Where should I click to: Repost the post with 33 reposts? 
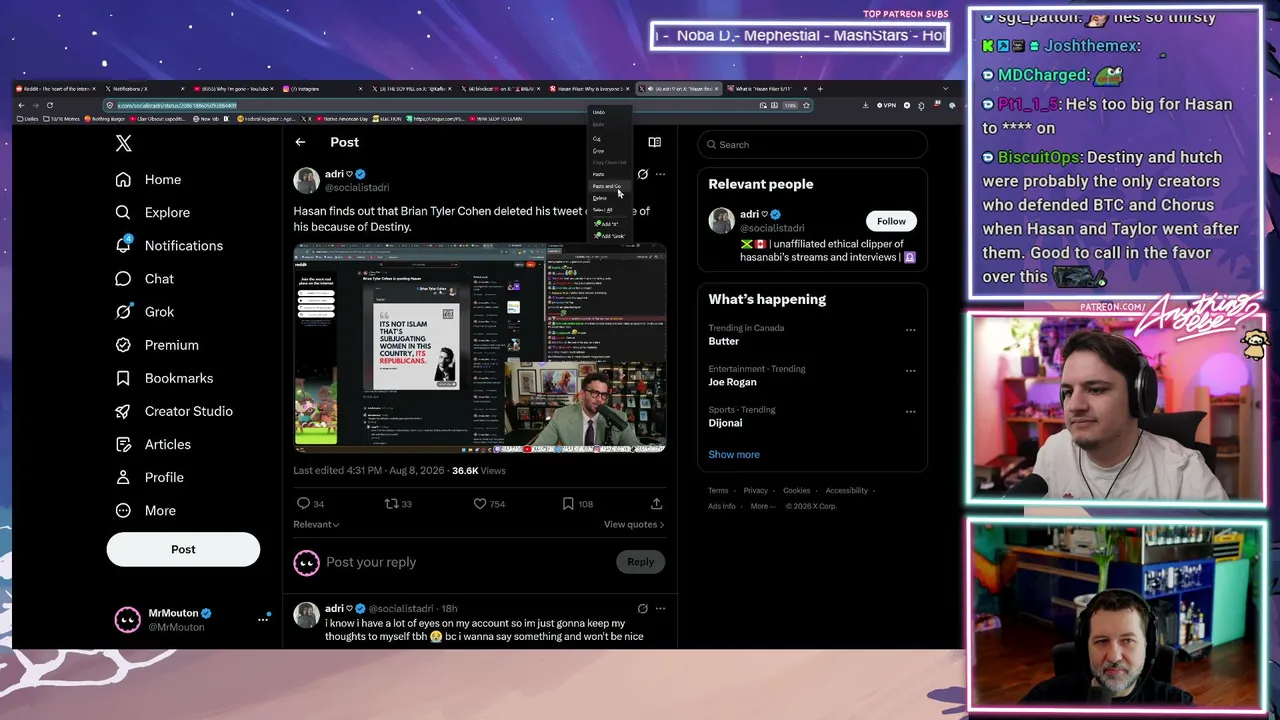tap(398, 504)
